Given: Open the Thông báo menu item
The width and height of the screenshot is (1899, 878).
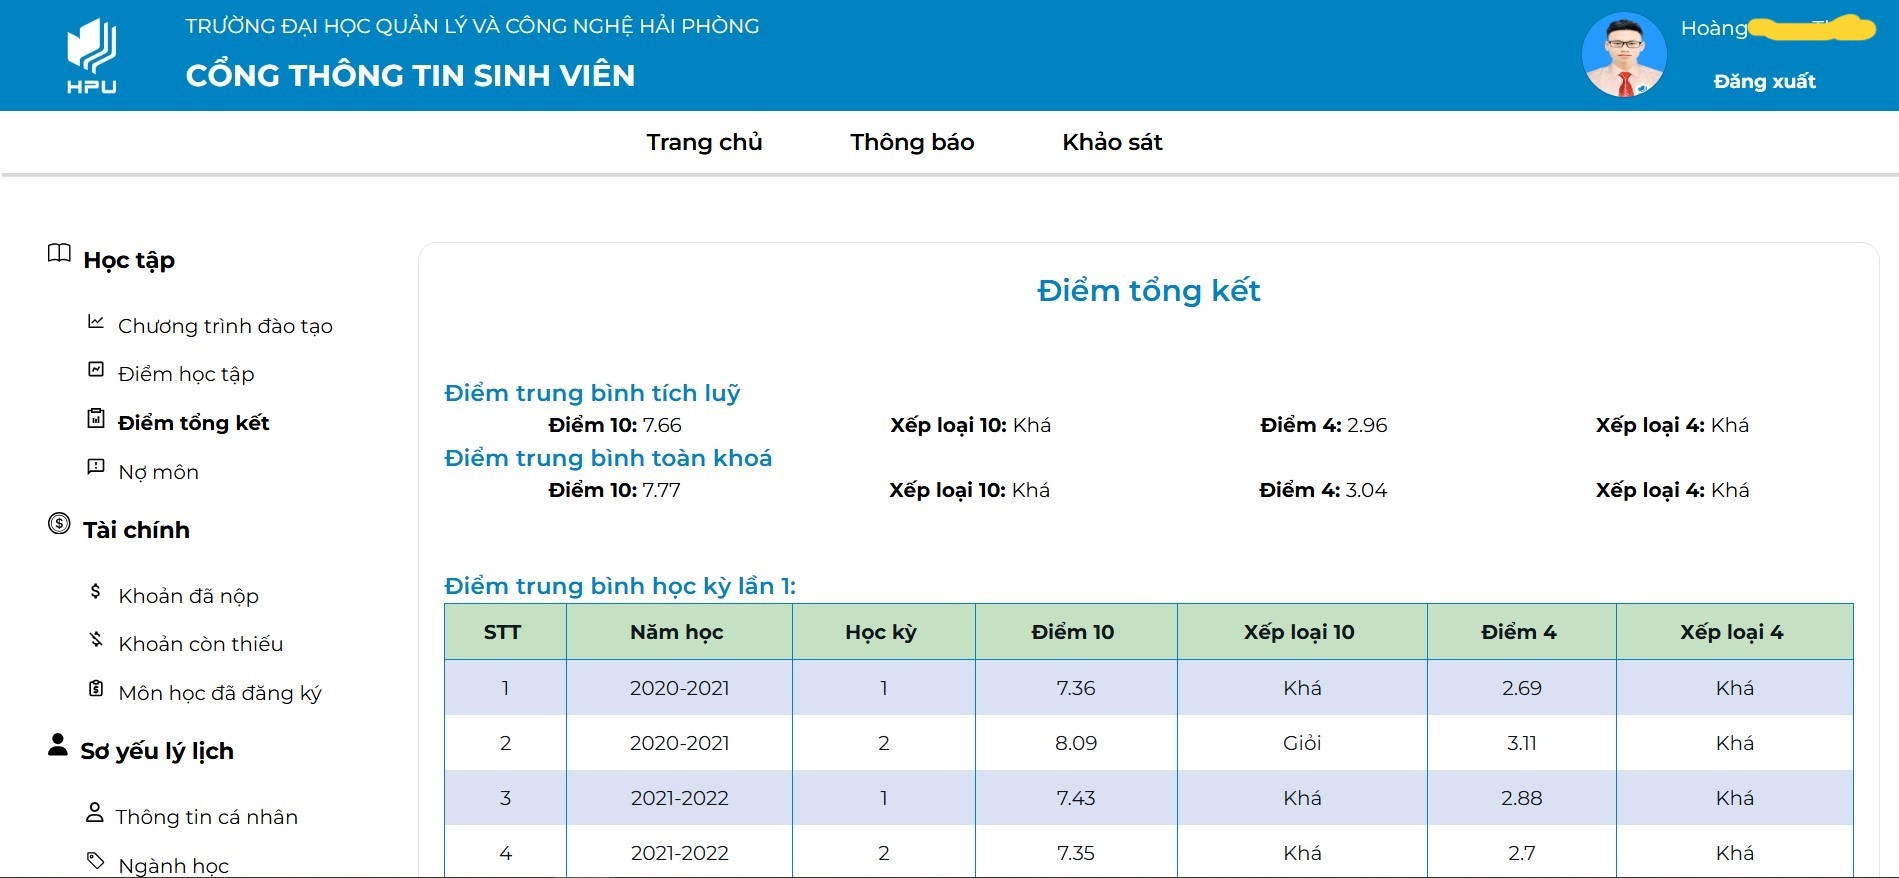Looking at the screenshot, I should pyautogui.click(x=912, y=142).
